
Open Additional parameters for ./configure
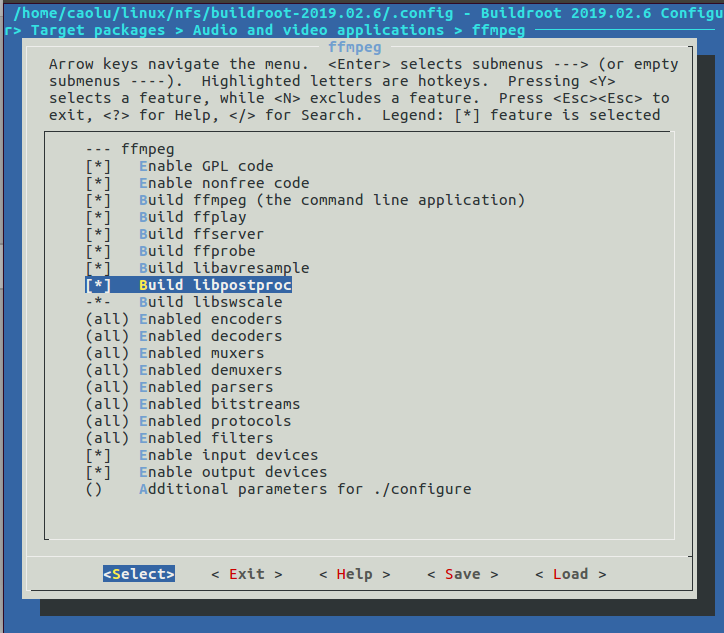(279, 489)
